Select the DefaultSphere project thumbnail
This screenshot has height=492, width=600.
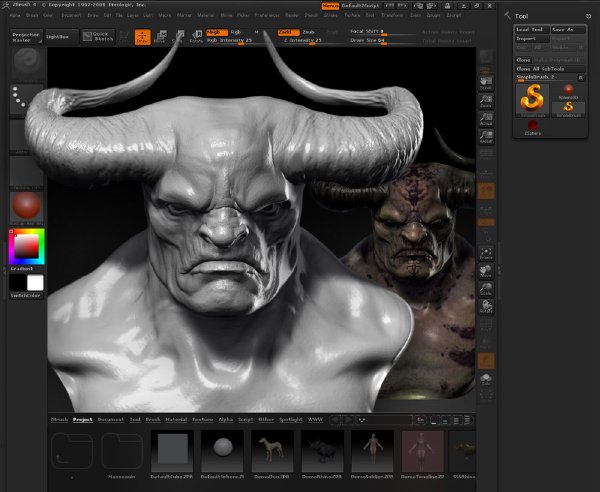coord(222,451)
